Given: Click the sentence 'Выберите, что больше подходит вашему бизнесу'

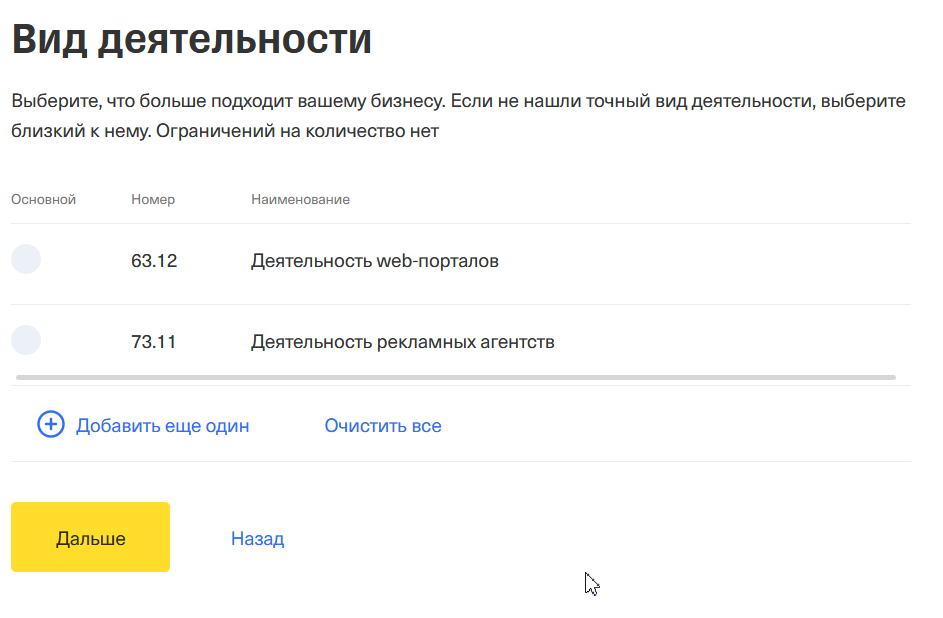Looking at the screenshot, I should pos(228,100).
